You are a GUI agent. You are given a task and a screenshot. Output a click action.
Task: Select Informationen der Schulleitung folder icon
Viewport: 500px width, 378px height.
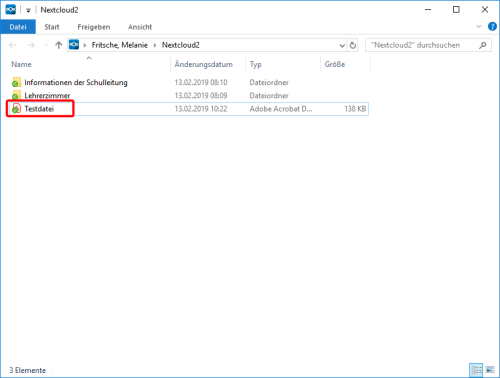[x=16, y=82]
